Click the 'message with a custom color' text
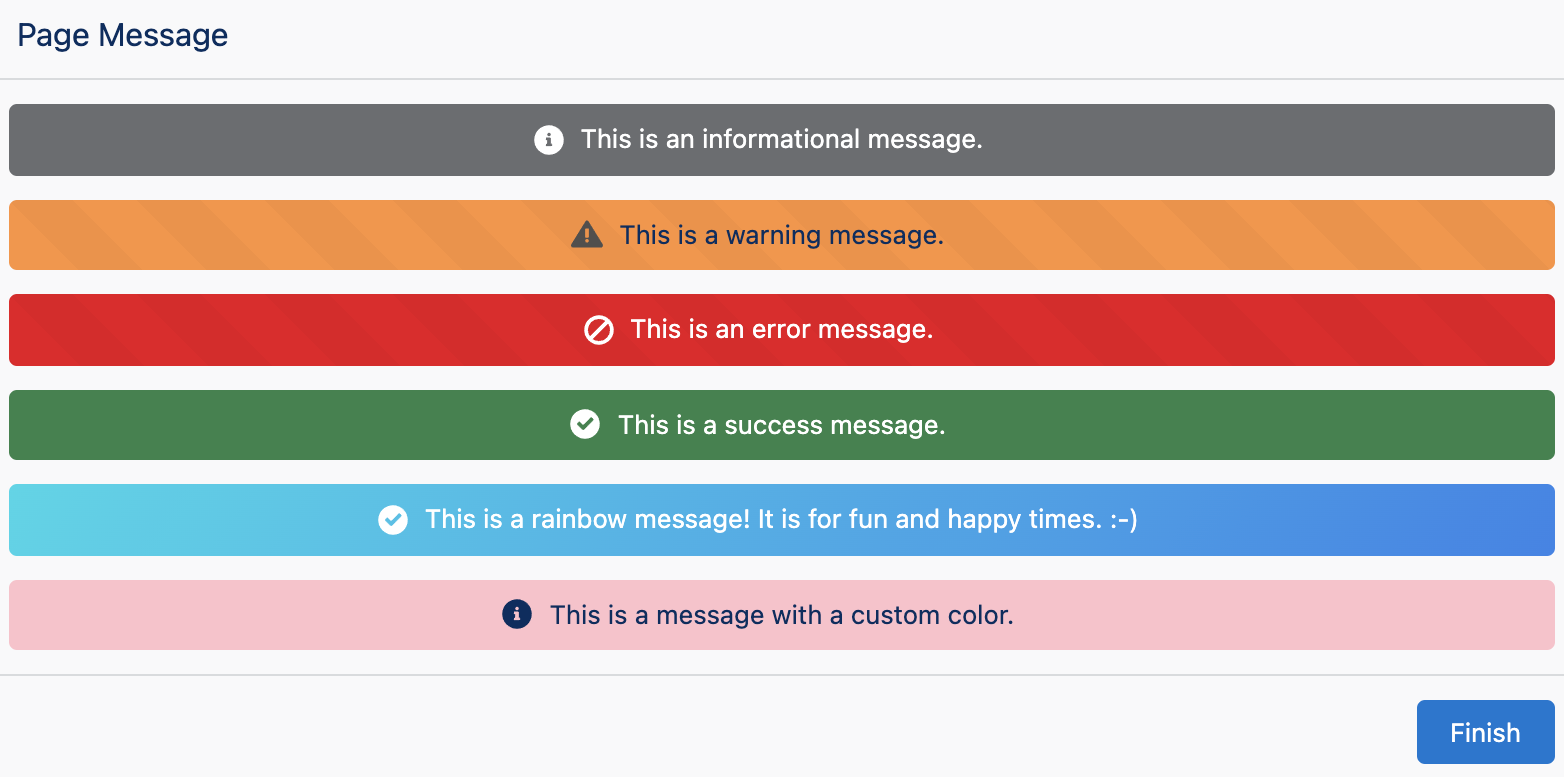 [x=782, y=615]
